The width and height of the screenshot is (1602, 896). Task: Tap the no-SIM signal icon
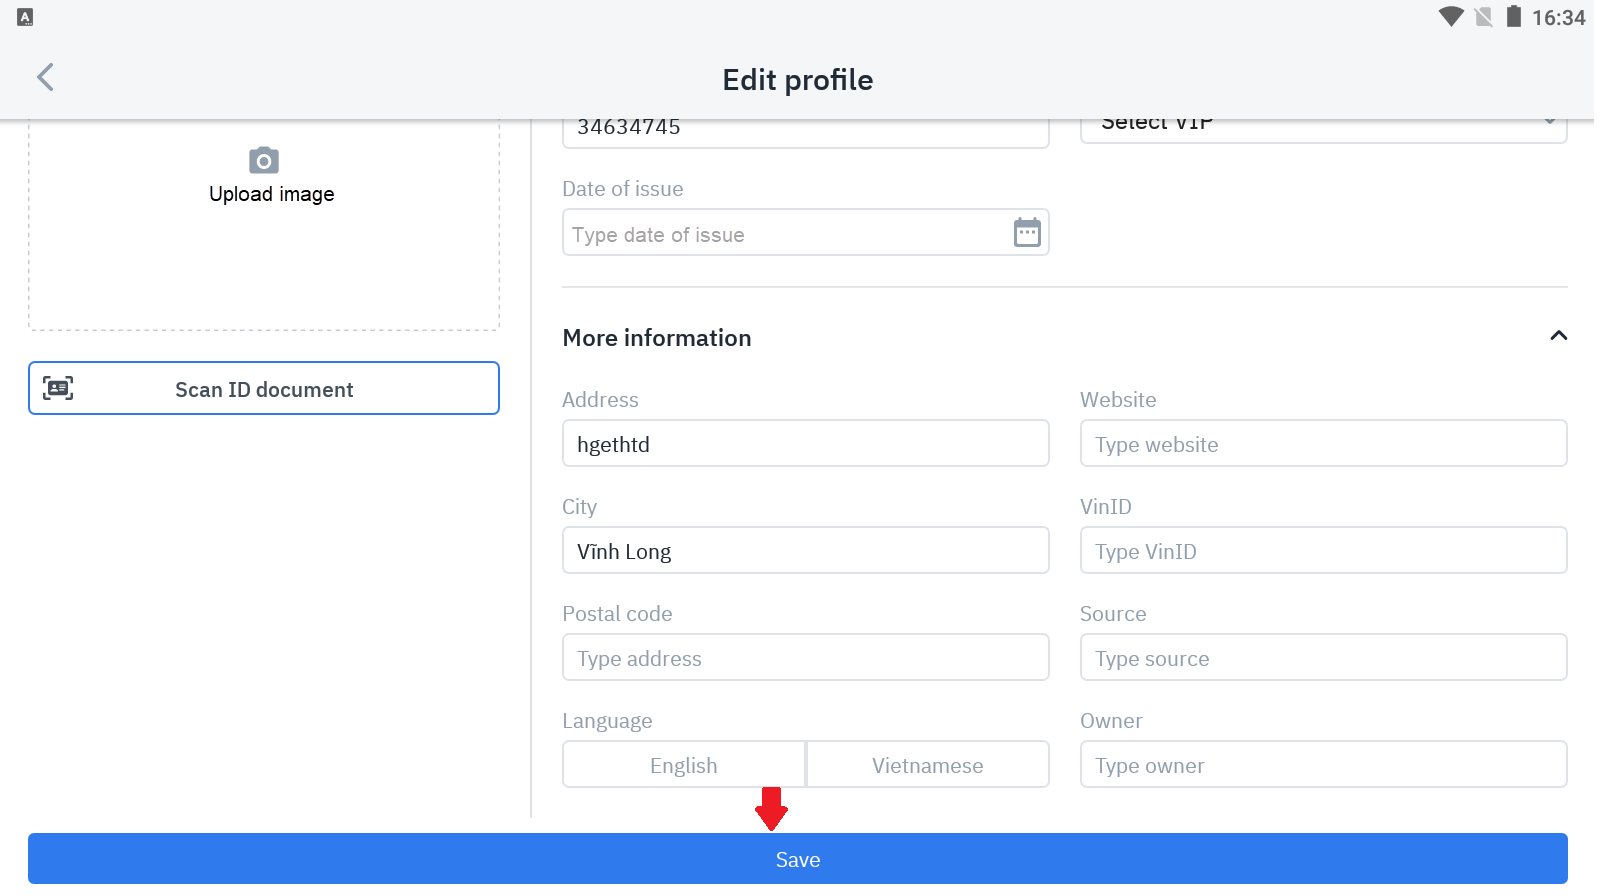tap(1483, 17)
